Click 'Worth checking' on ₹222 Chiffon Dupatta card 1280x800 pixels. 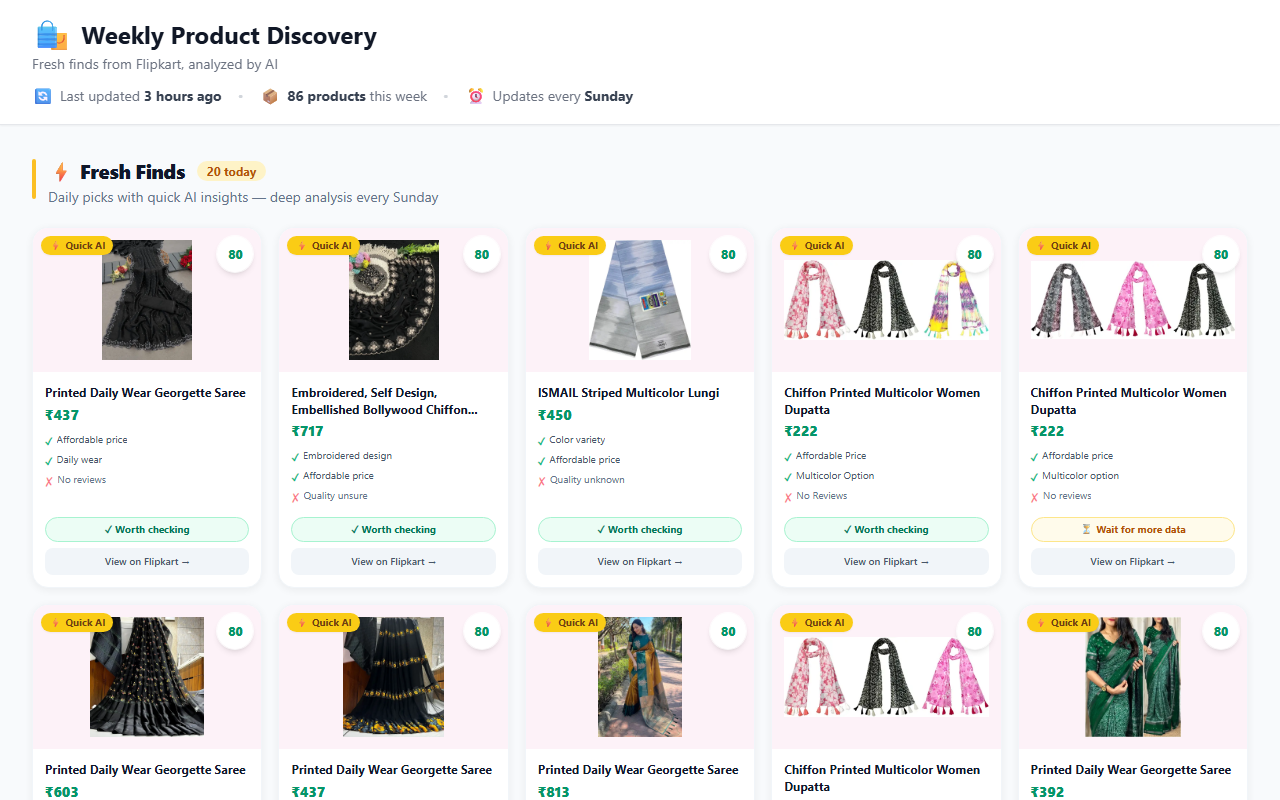click(886, 529)
